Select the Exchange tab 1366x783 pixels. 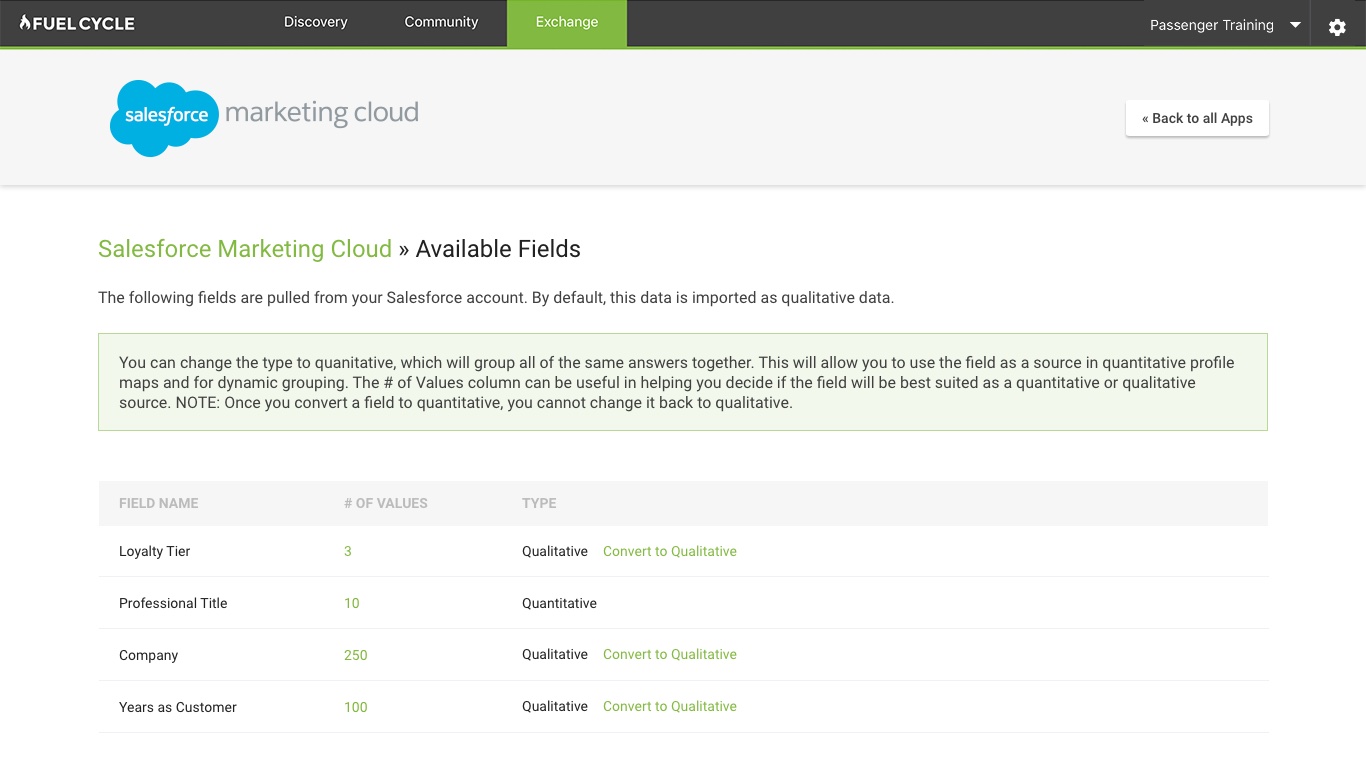click(567, 22)
